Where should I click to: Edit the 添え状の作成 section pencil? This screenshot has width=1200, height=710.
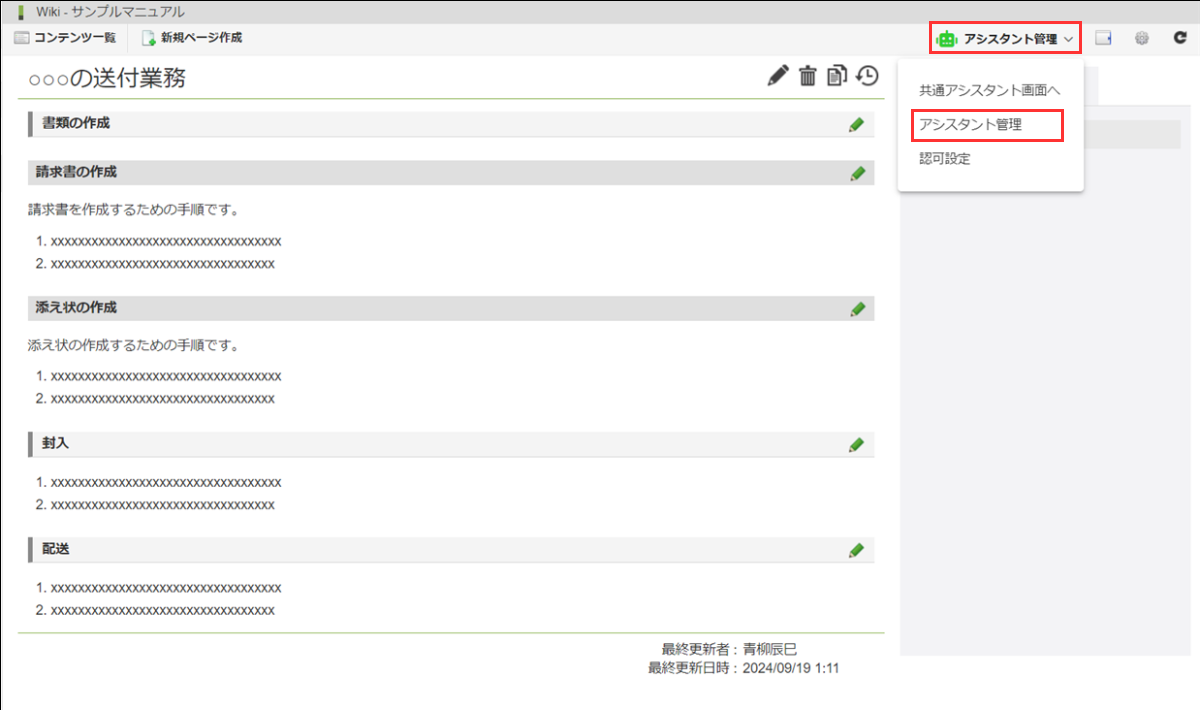click(856, 309)
